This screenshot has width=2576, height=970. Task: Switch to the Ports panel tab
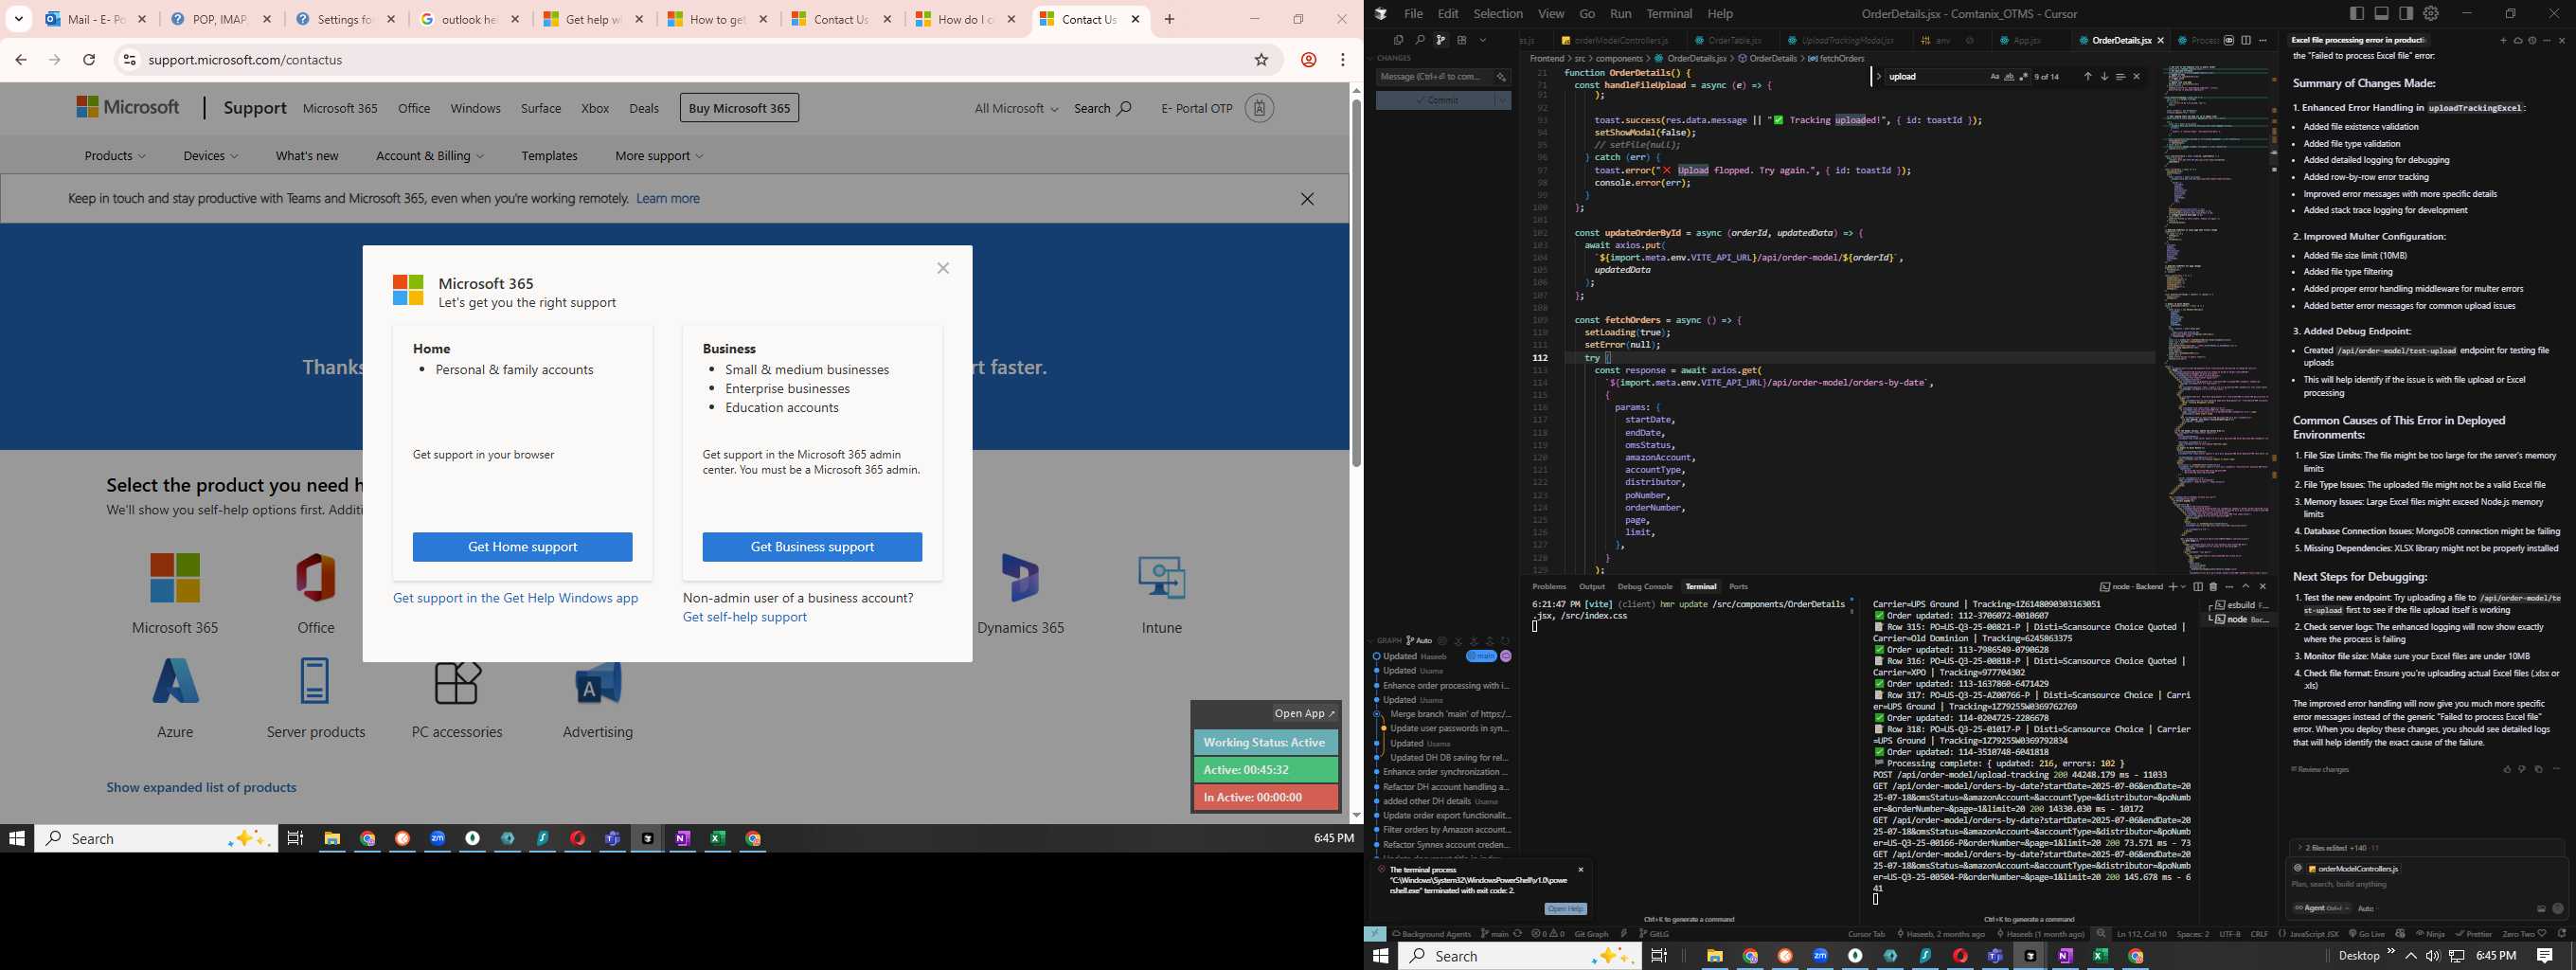(1739, 587)
